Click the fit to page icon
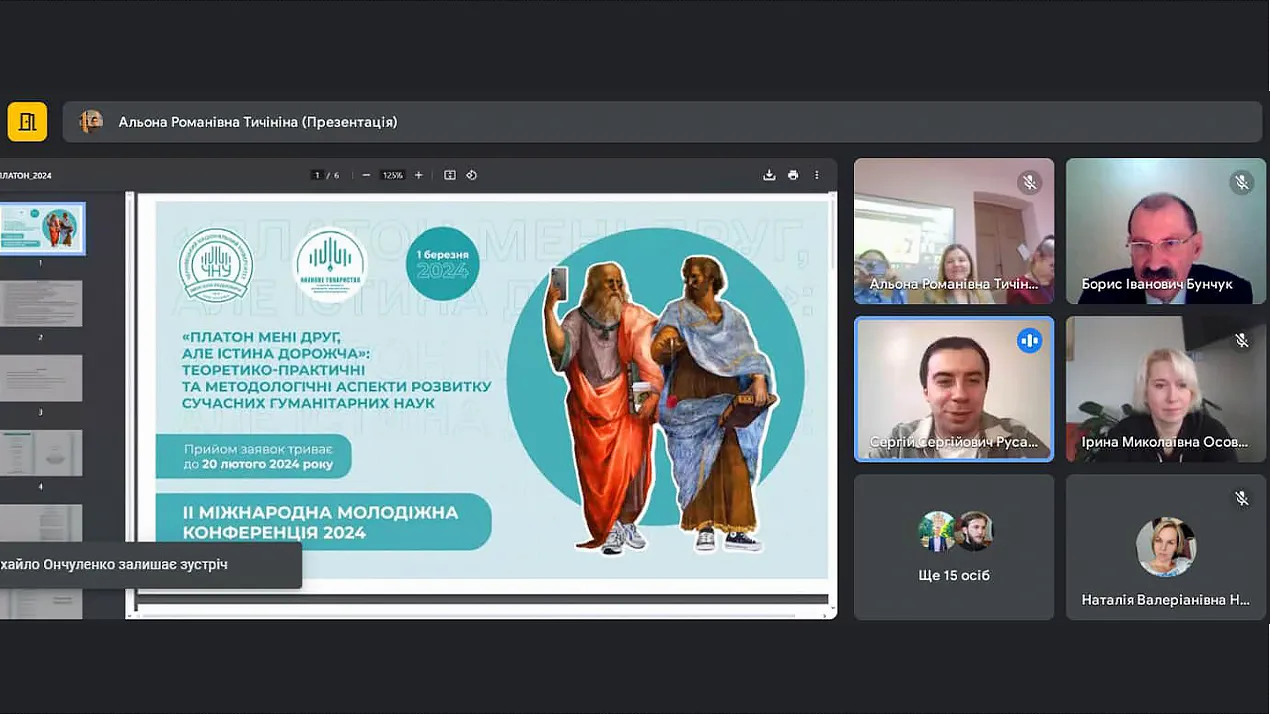This screenshot has height=714, width=1270. pyautogui.click(x=450, y=175)
